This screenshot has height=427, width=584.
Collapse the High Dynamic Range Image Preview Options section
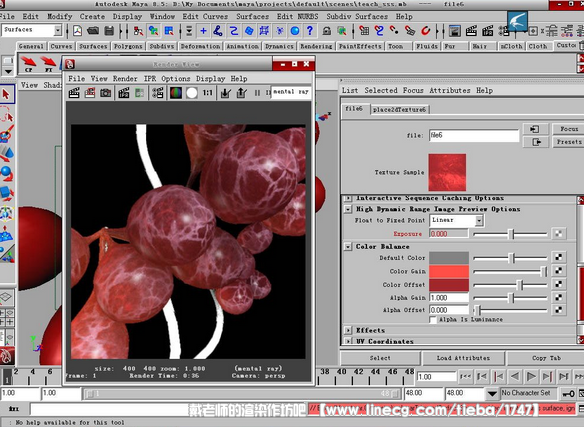click(348, 209)
